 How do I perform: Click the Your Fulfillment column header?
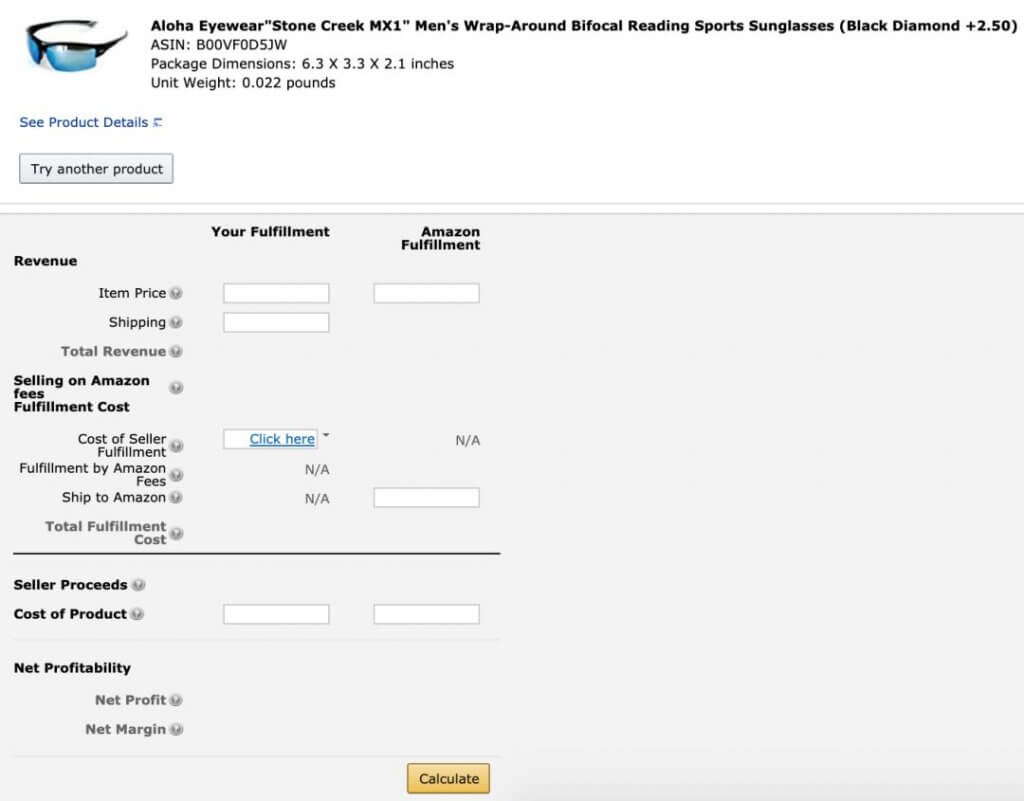coord(270,232)
